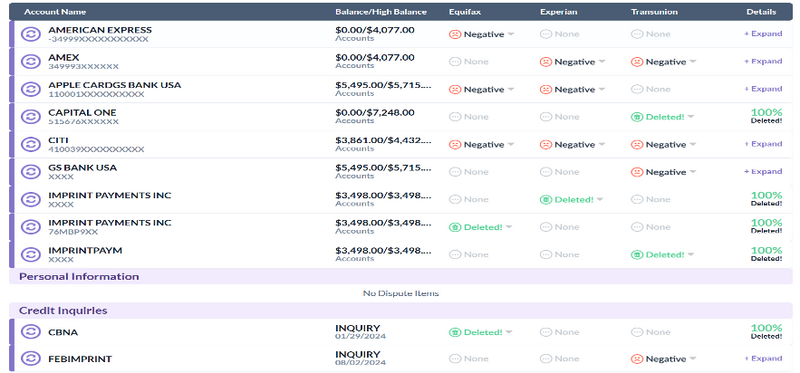Click the sync icon beside AMERICAN EXPRESS
The width and height of the screenshot is (800, 373).
click(31, 34)
